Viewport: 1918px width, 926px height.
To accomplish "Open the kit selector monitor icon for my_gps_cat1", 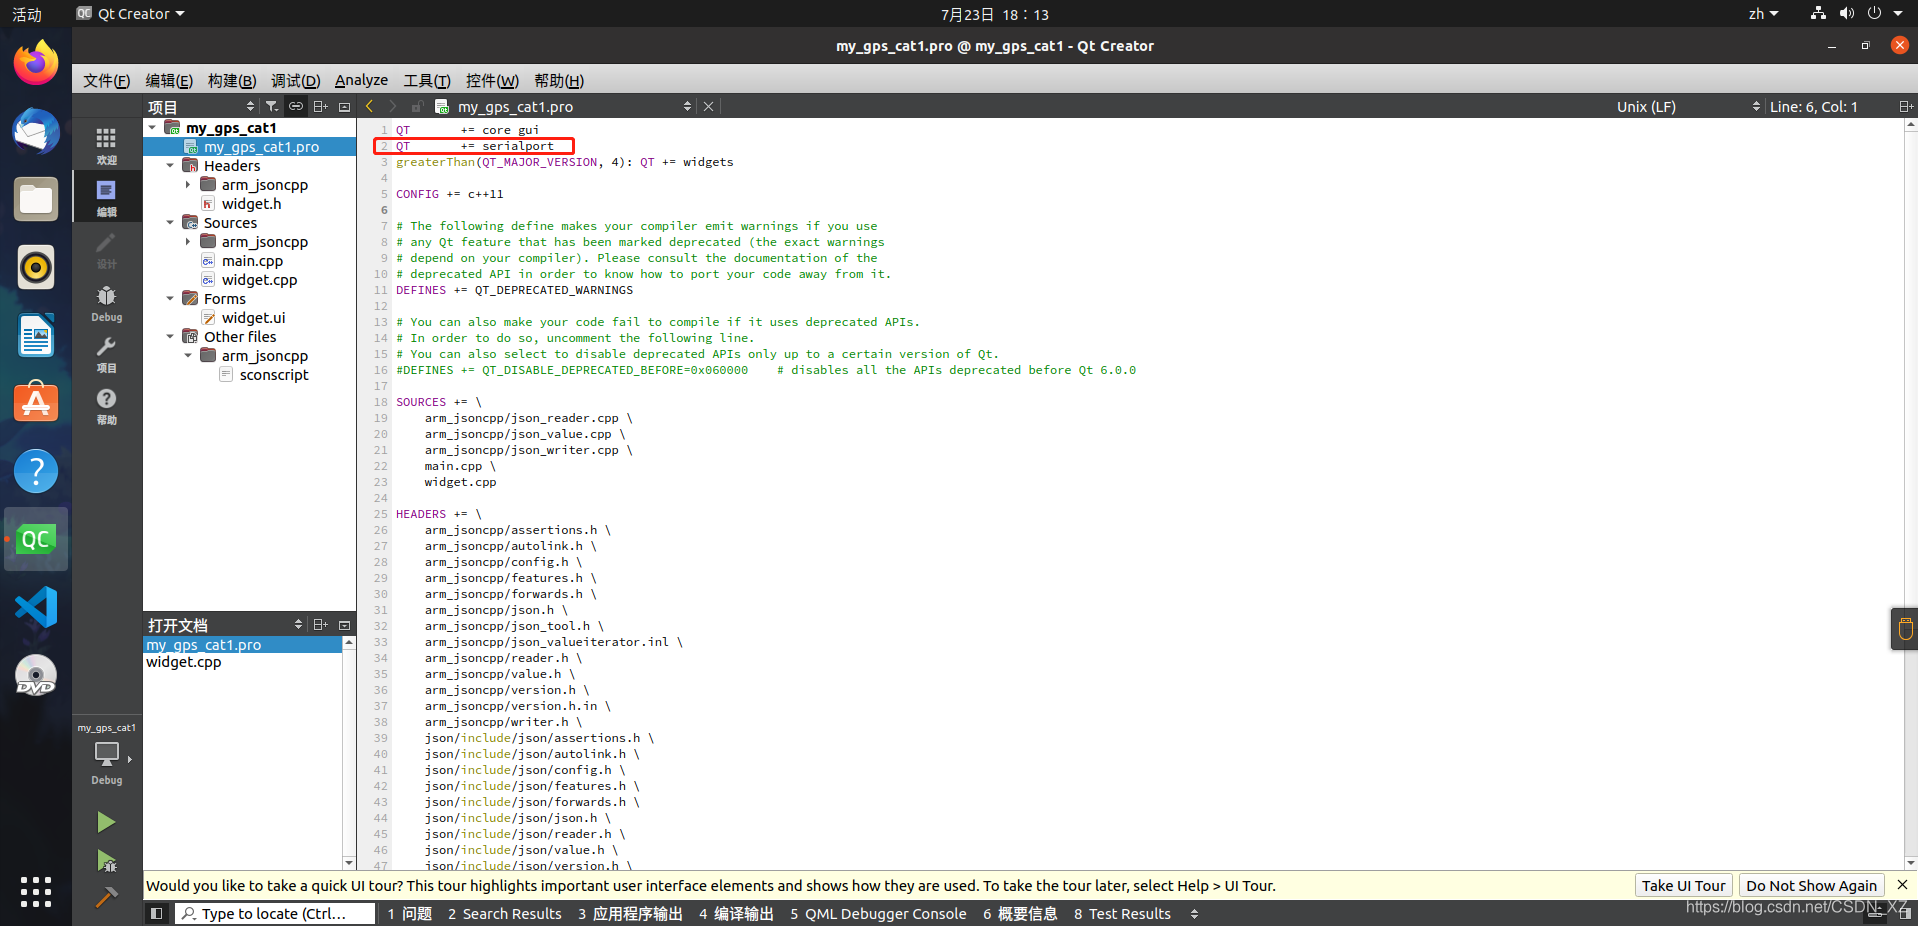I will point(106,754).
